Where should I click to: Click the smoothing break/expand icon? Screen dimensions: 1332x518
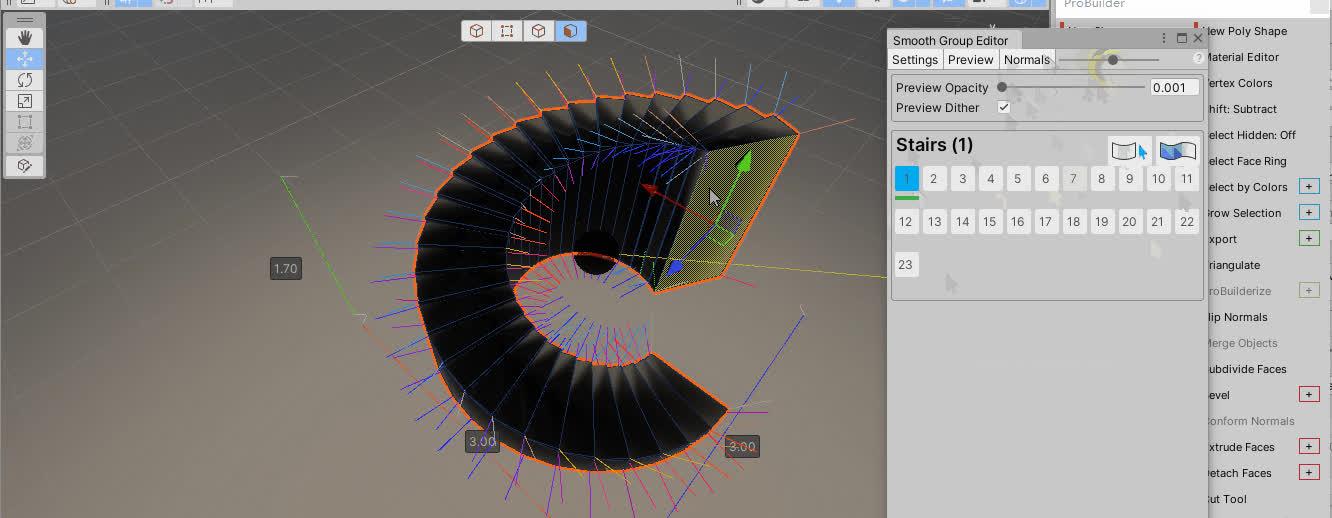pos(1177,151)
